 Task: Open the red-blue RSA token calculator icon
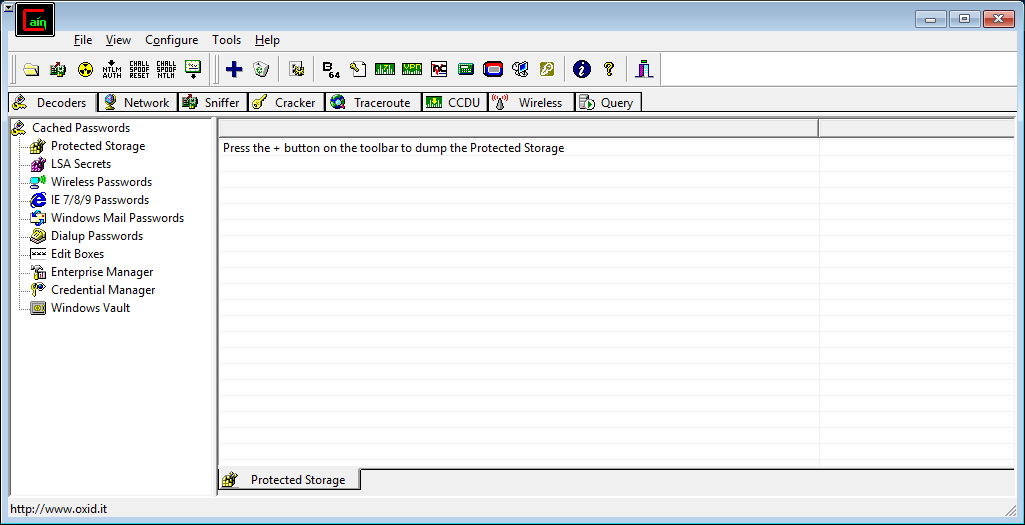[x=493, y=69]
